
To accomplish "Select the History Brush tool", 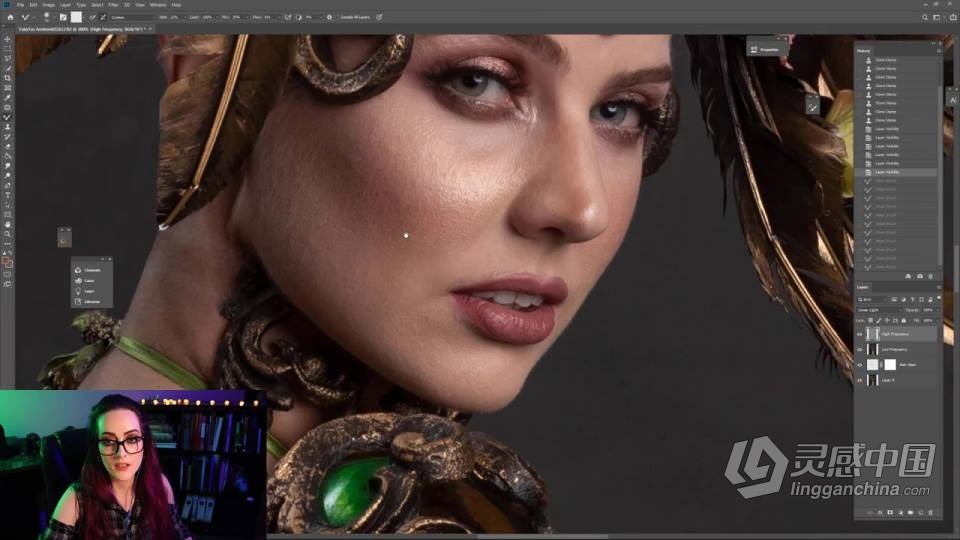I will tap(7, 137).
